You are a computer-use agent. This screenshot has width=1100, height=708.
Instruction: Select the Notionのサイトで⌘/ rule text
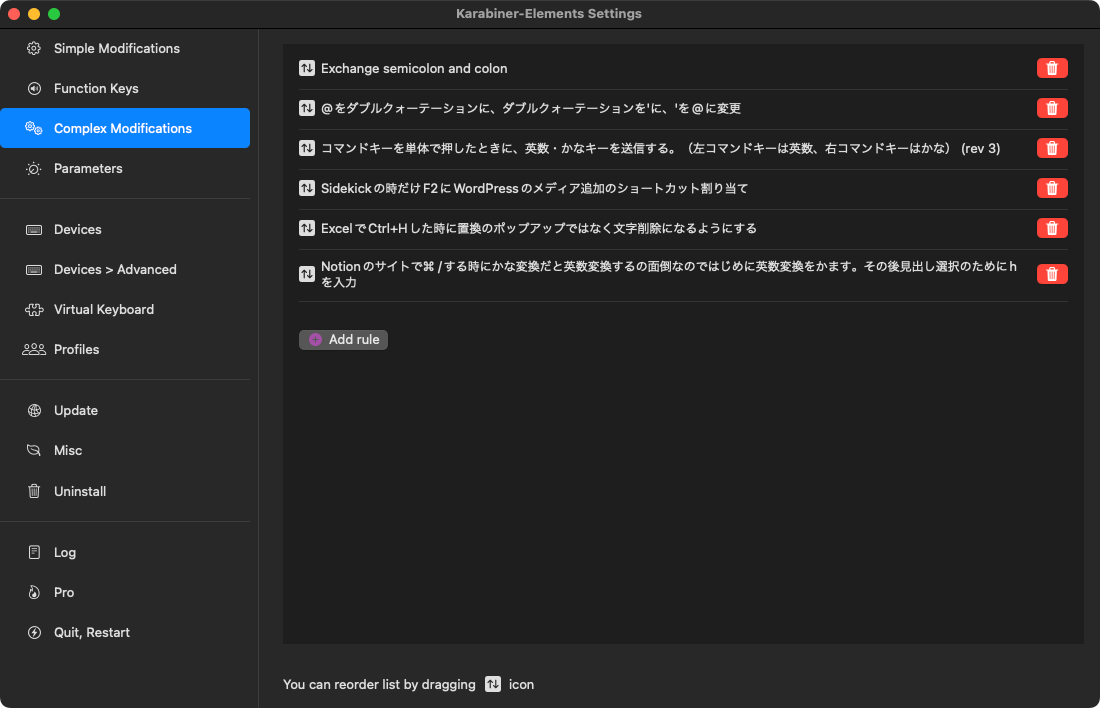(669, 274)
